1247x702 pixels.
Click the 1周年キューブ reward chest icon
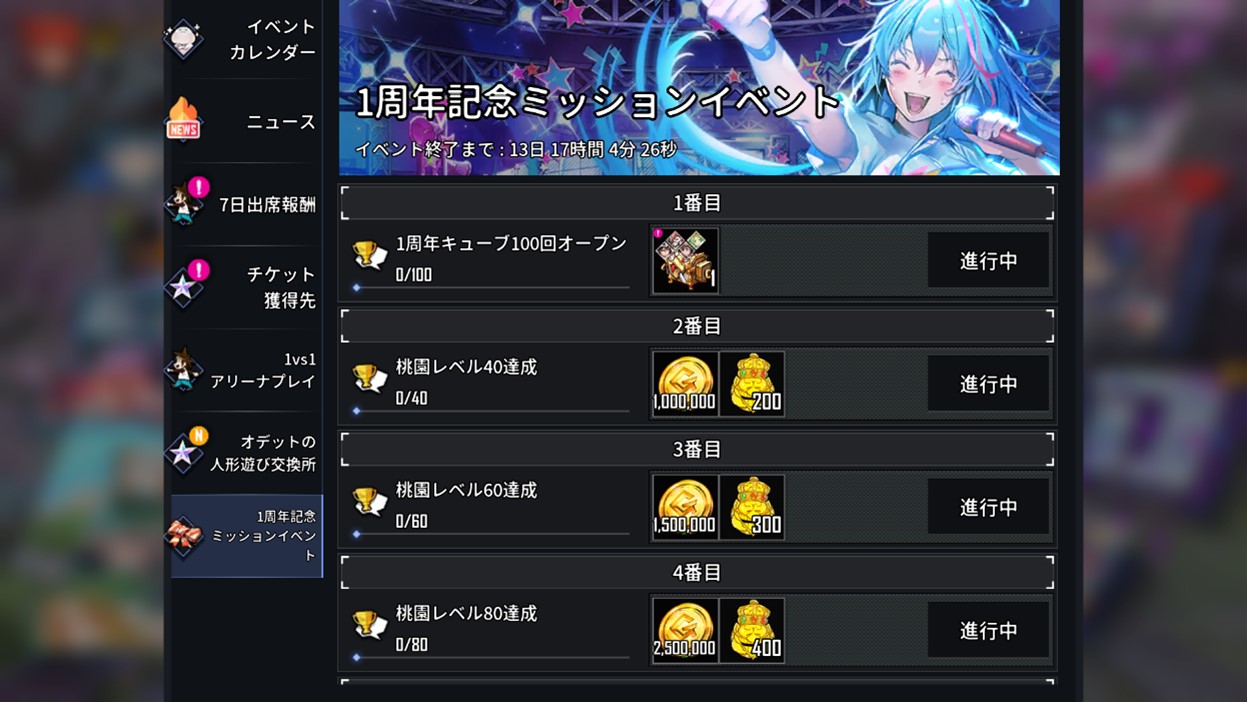click(685, 260)
